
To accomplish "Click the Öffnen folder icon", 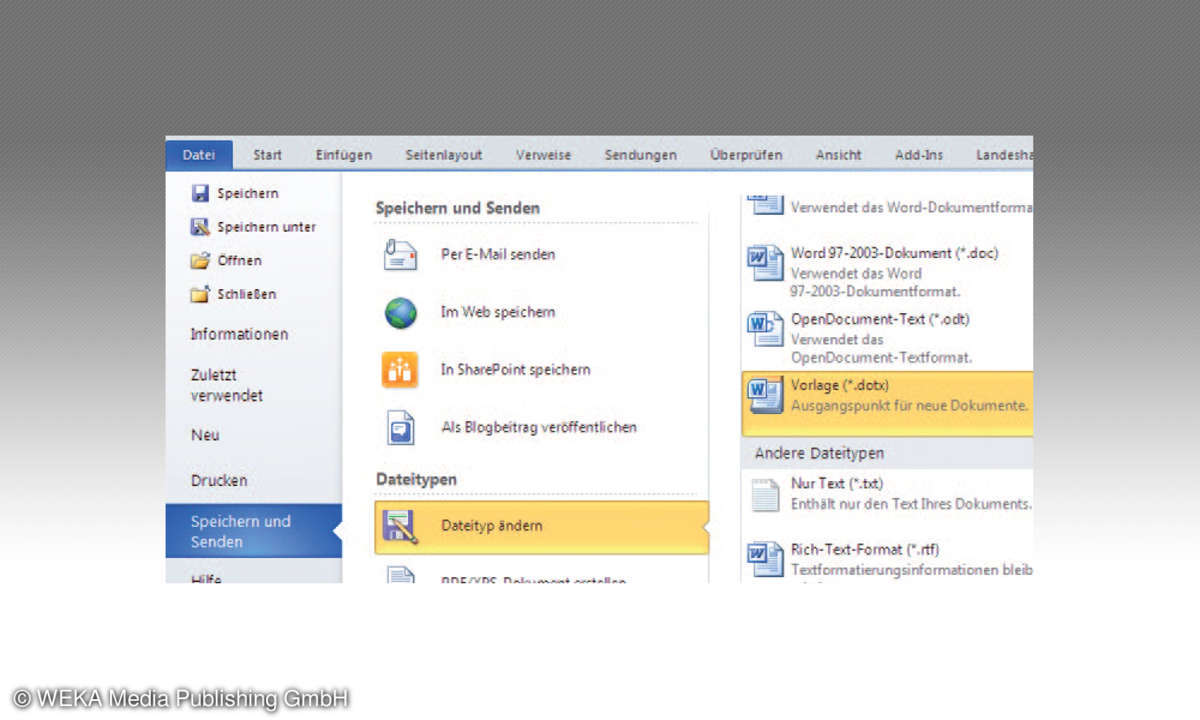I will 200,261.
